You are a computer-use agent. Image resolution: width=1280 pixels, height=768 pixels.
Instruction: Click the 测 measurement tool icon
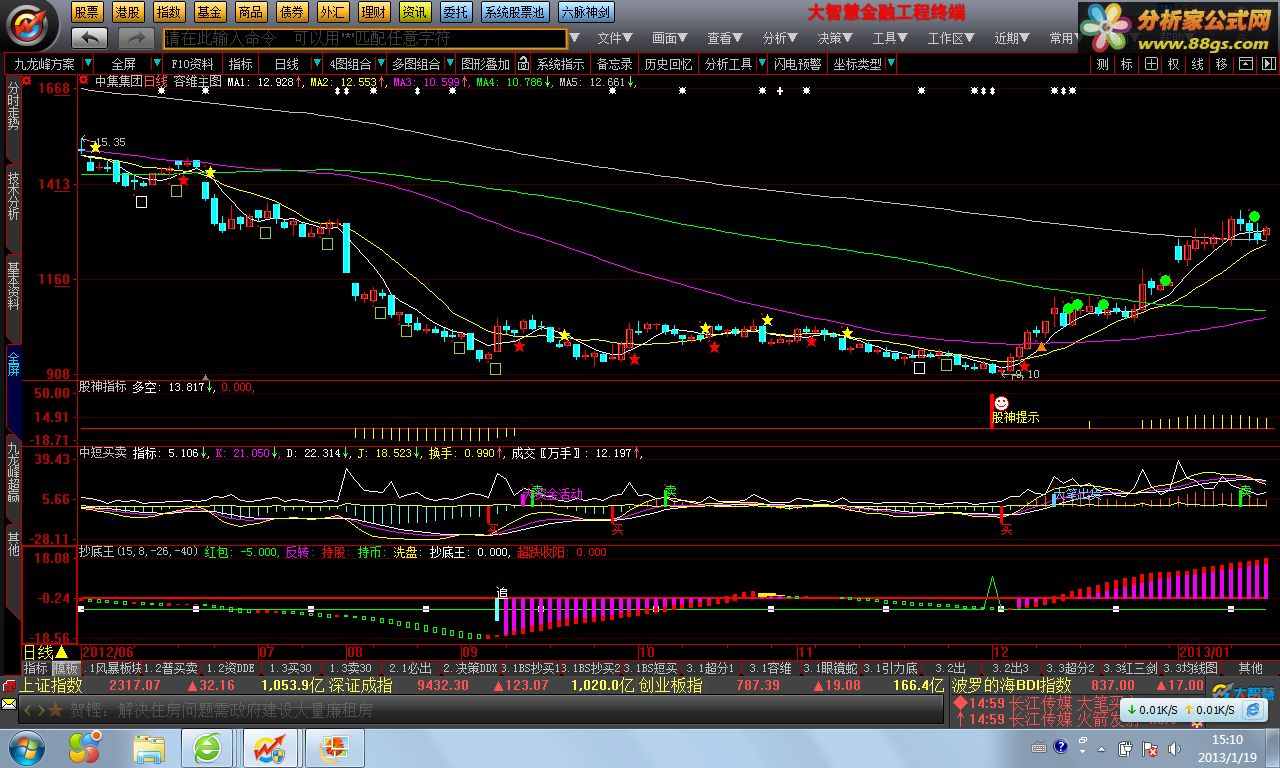point(1102,64)
